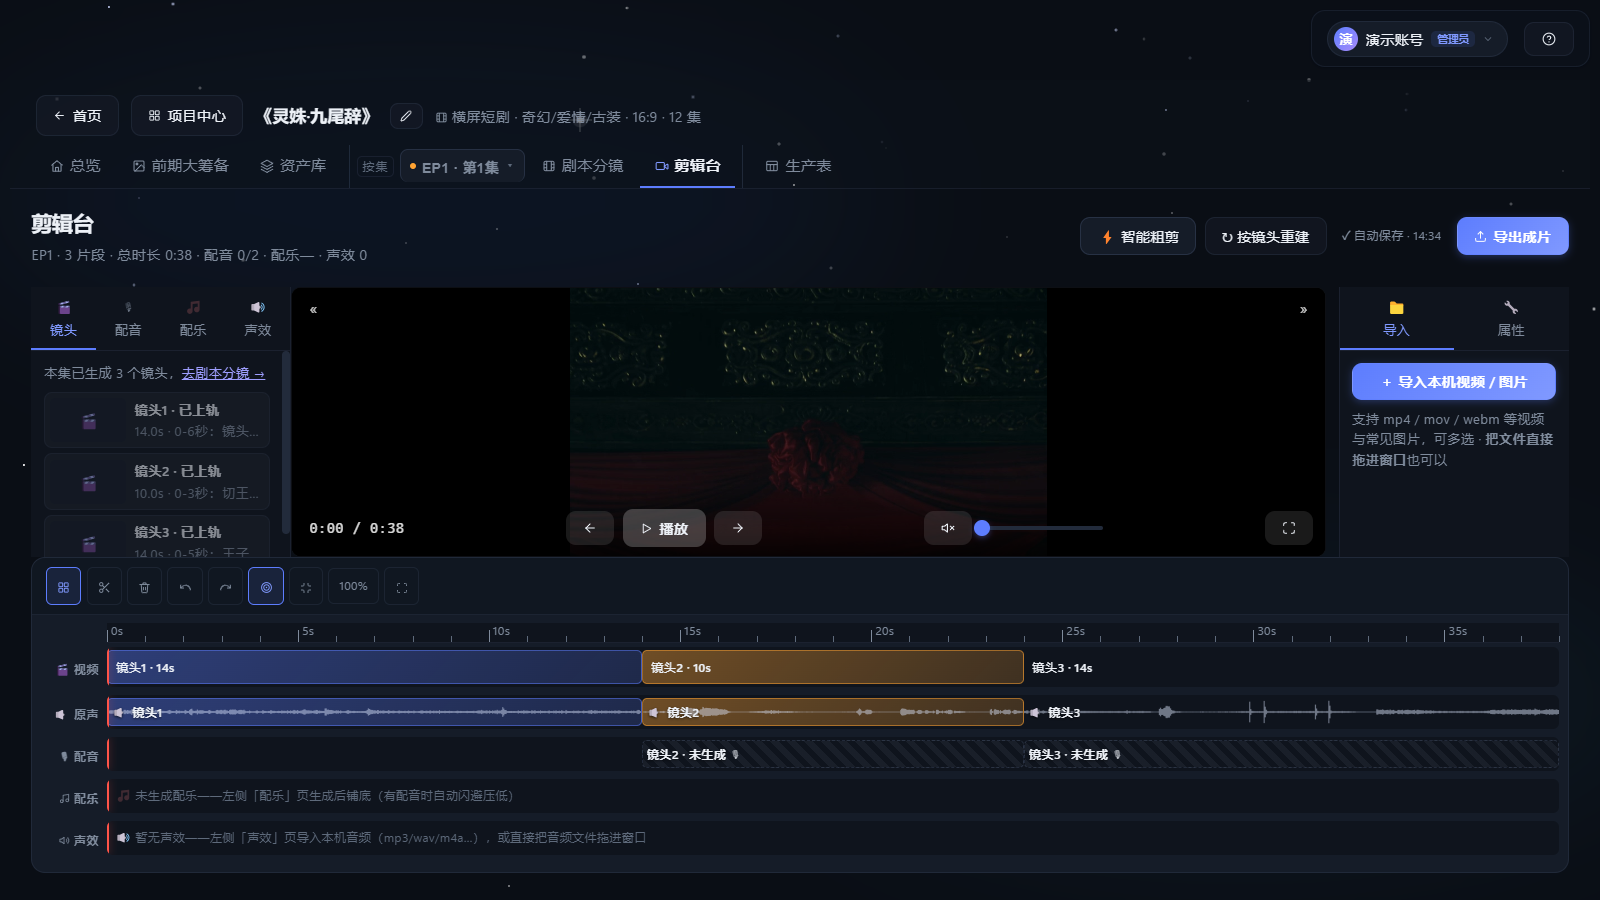Screen dimensions: 1600x900
Task: Click the timeline zoom-out shrink icon
Action: click(x=306, y=587)
